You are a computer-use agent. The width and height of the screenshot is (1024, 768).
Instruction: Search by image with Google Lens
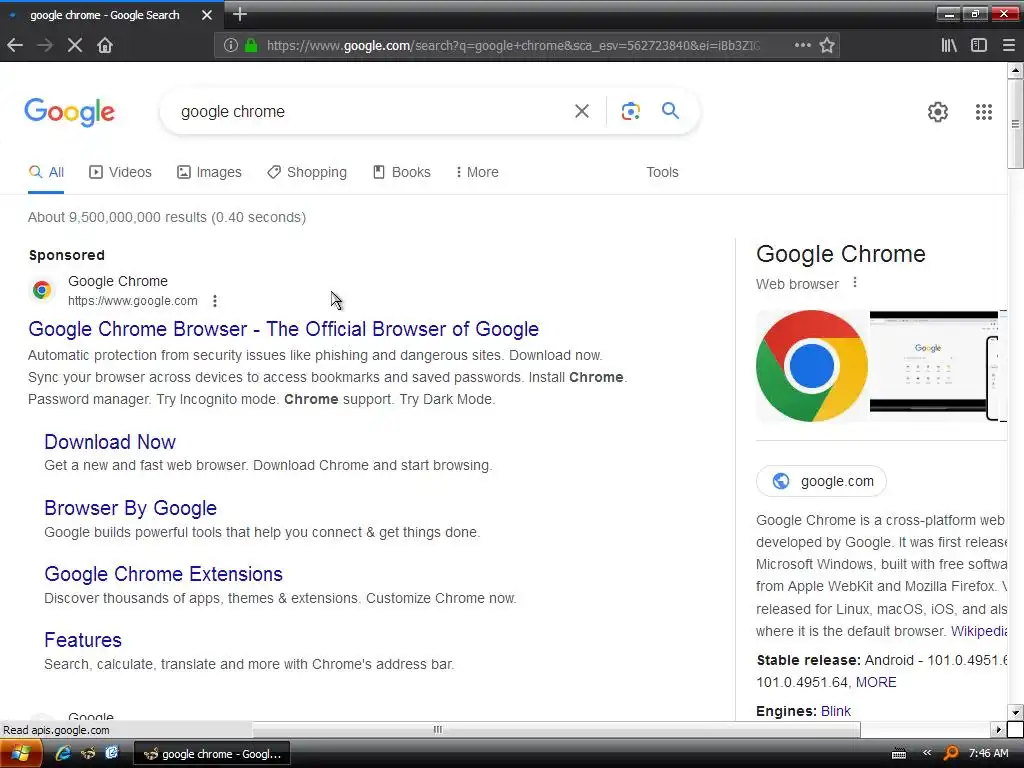[x=630, y=111]
